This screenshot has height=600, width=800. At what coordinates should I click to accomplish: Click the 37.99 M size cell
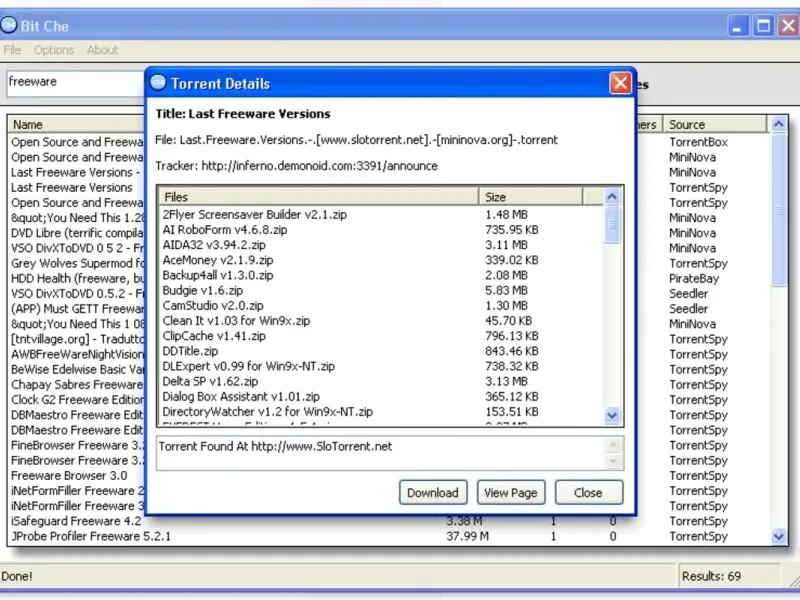click(x=467, y=536)
